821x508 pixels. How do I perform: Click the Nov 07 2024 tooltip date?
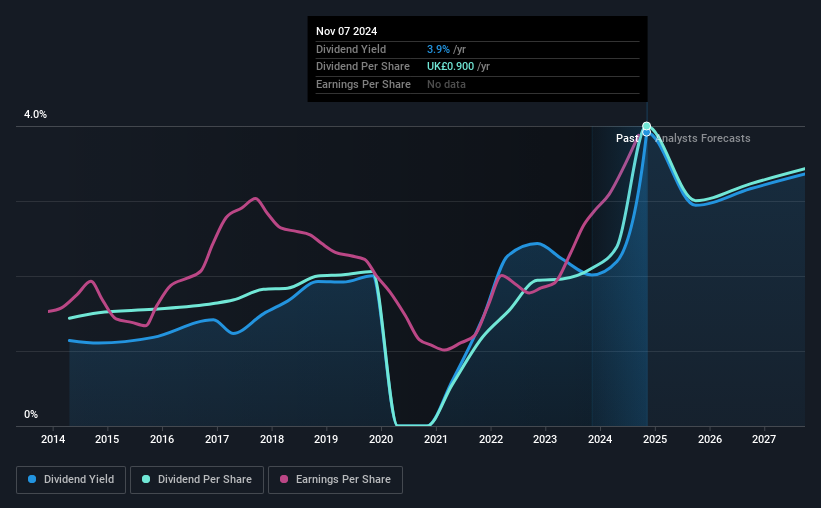point(346,31)
